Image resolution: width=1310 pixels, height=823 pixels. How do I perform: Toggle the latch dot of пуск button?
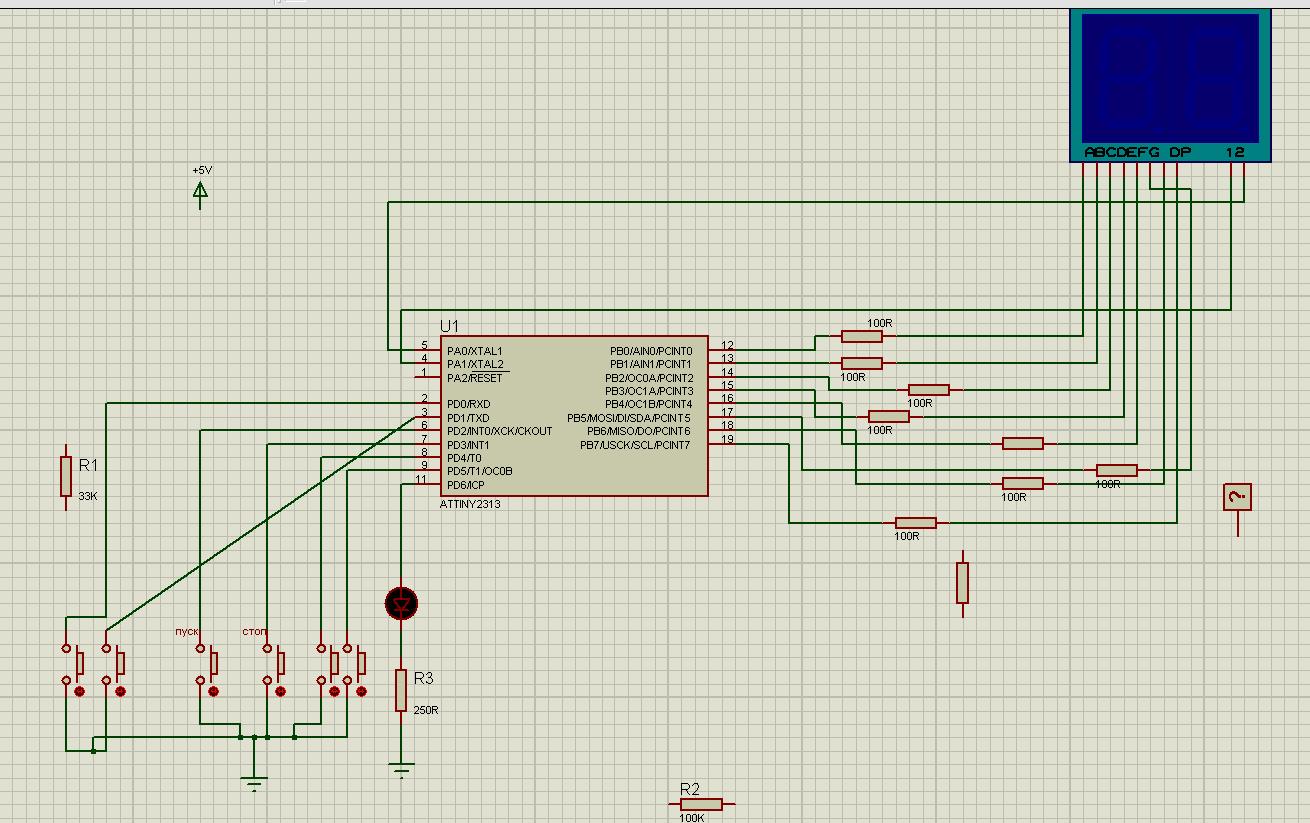pyautogui.click(x=213, y=691)
